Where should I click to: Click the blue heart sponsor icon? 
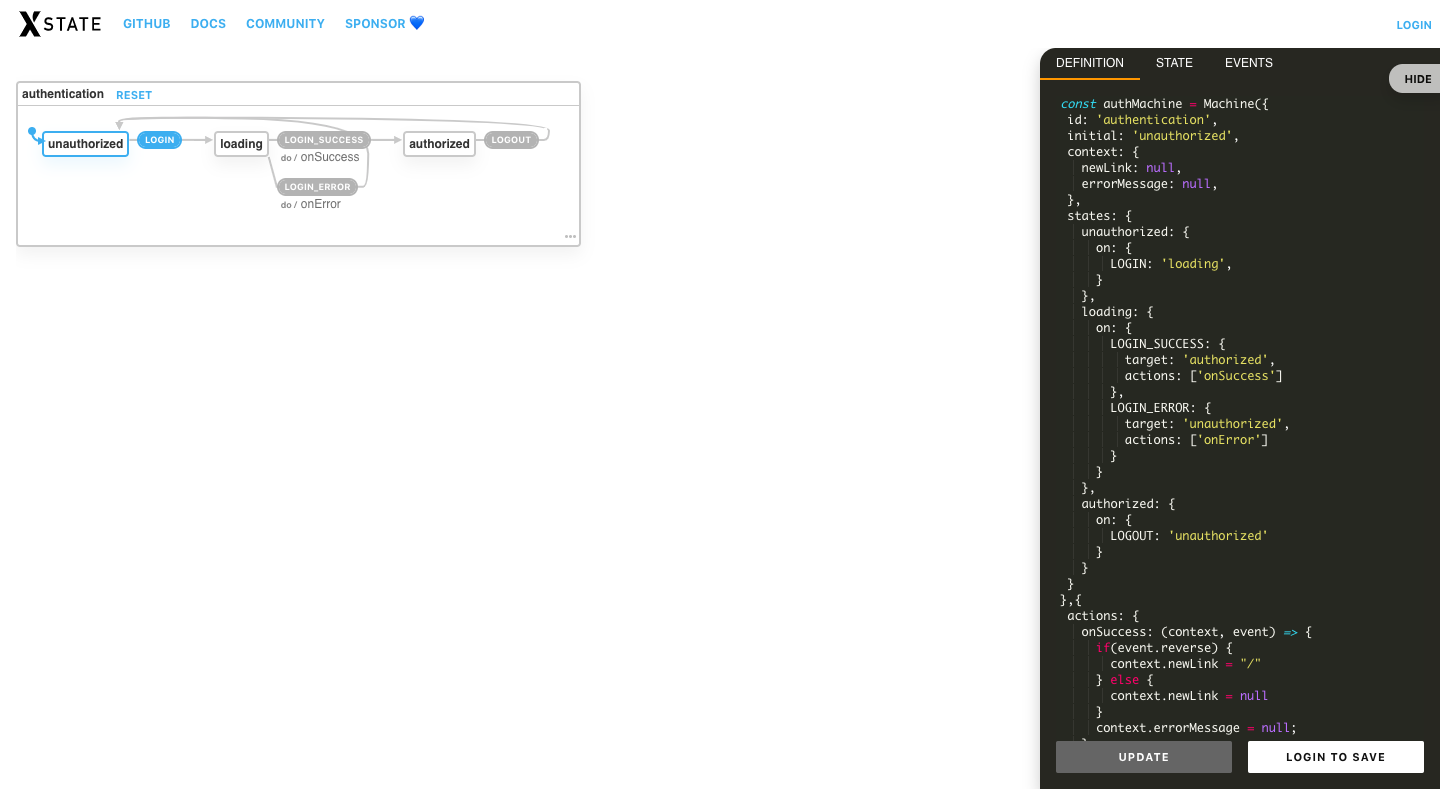(417, 23)
